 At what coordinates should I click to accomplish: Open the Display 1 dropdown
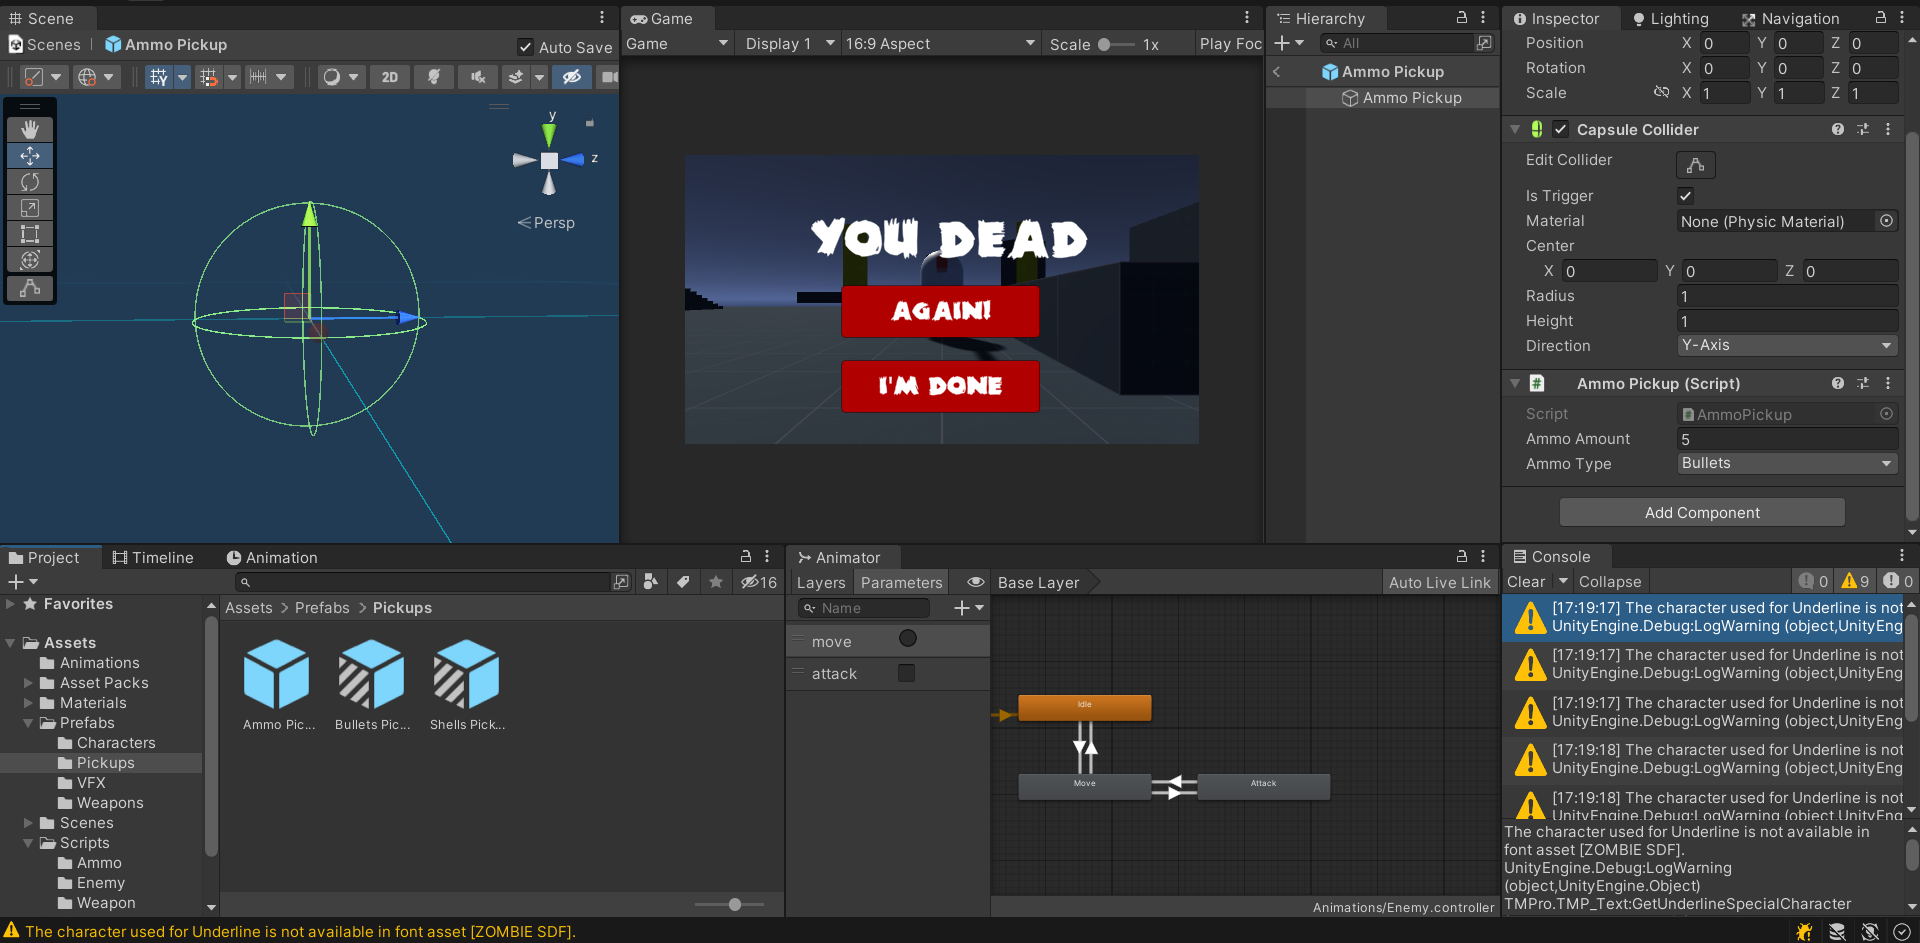[x=789, y=44]
